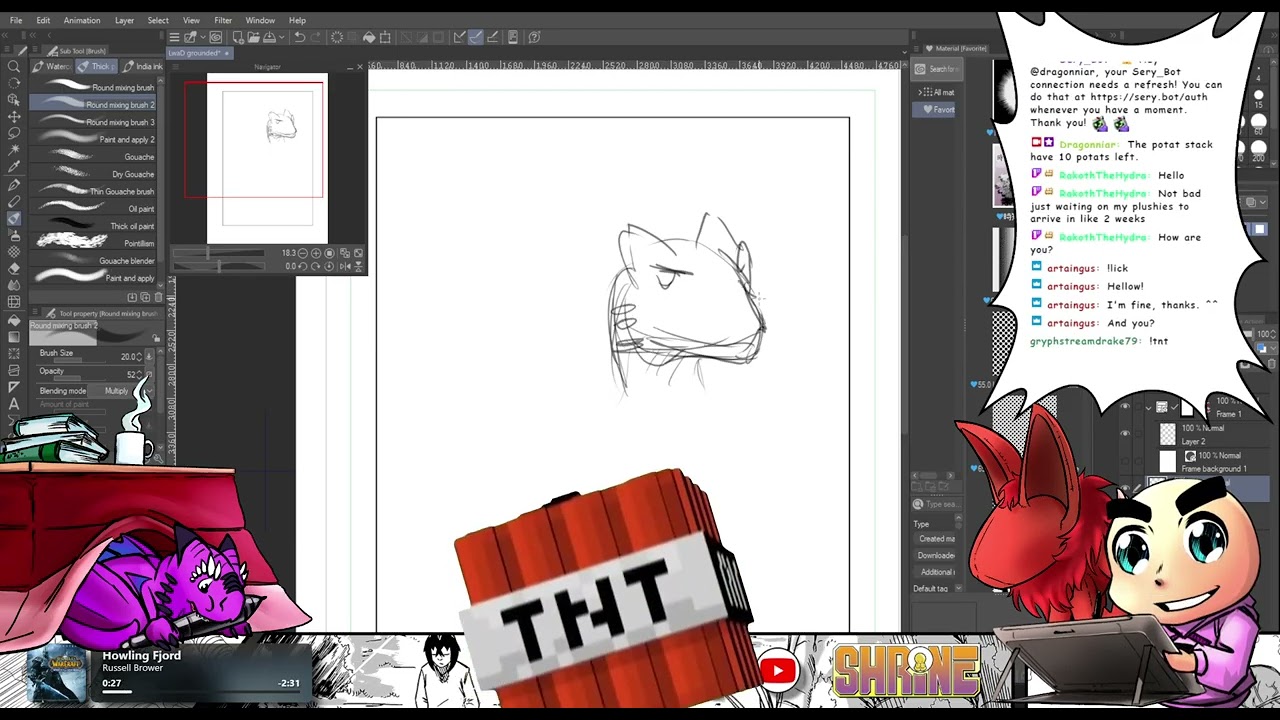Select the Eyedropper tool
Screen dimensions: 1280x720
[14, 167]
